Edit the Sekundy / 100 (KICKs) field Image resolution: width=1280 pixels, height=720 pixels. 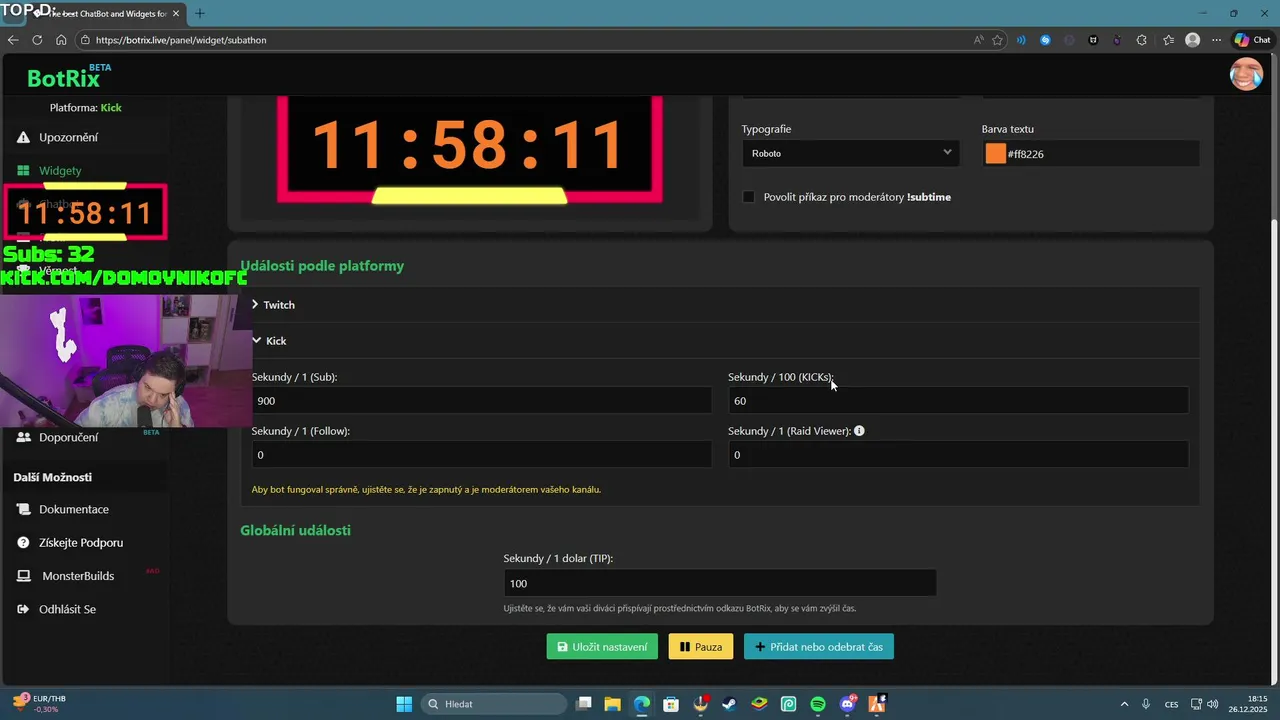(958, 400)
